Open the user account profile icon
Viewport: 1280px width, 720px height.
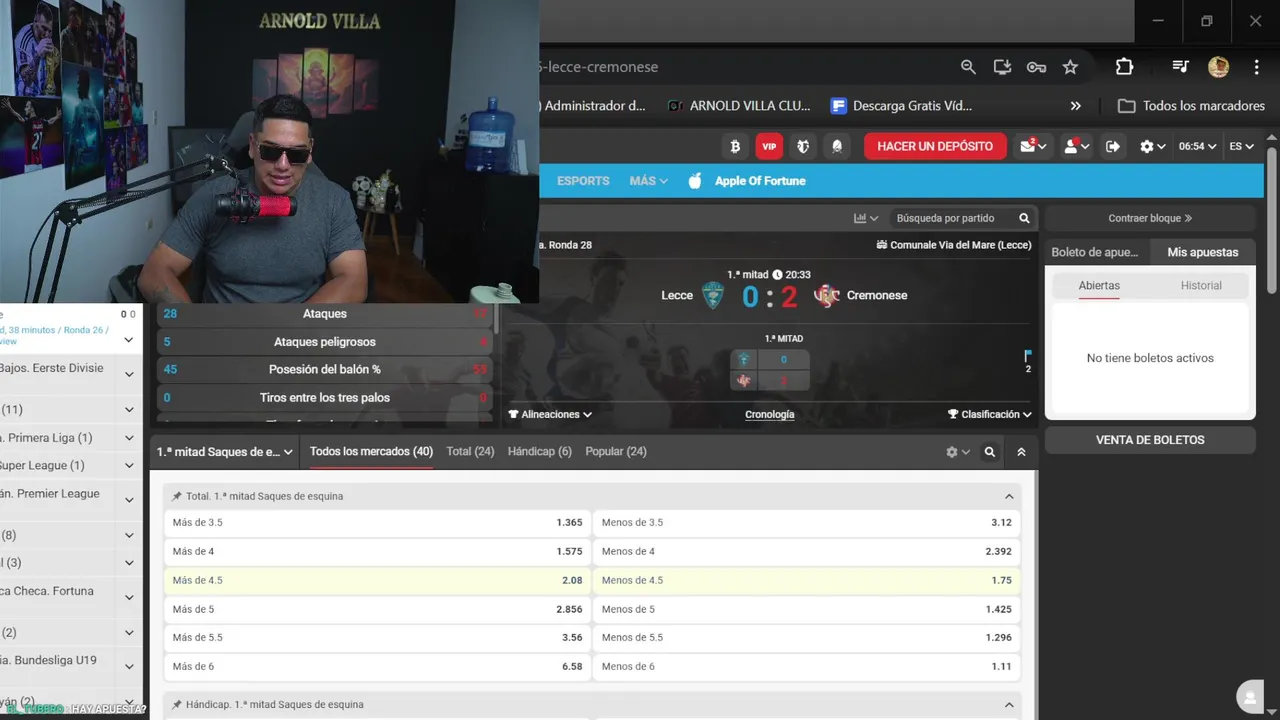(1076, 146)
